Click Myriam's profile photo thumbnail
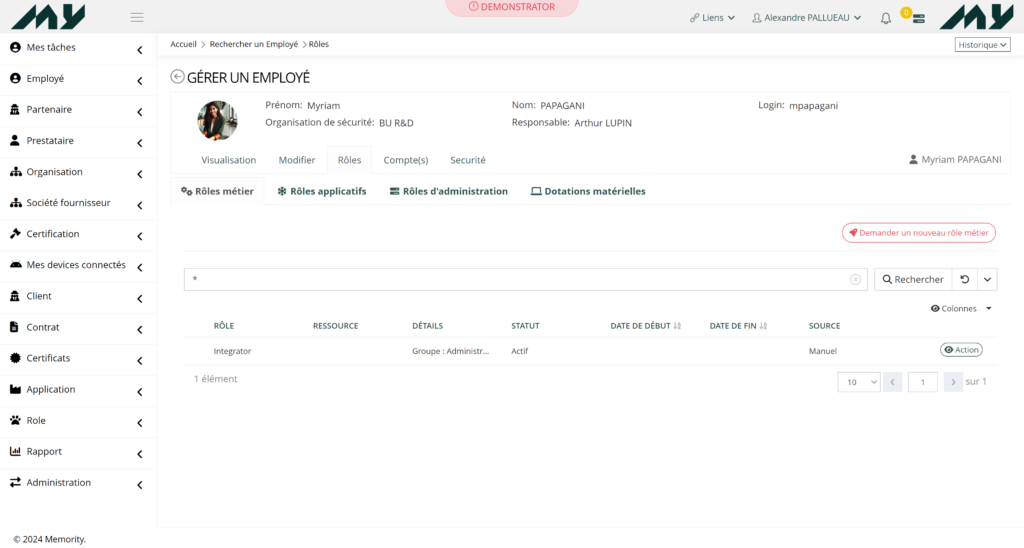Image resolution: width=1024 pixels, height=548 pixels. [x=217, y=120]
